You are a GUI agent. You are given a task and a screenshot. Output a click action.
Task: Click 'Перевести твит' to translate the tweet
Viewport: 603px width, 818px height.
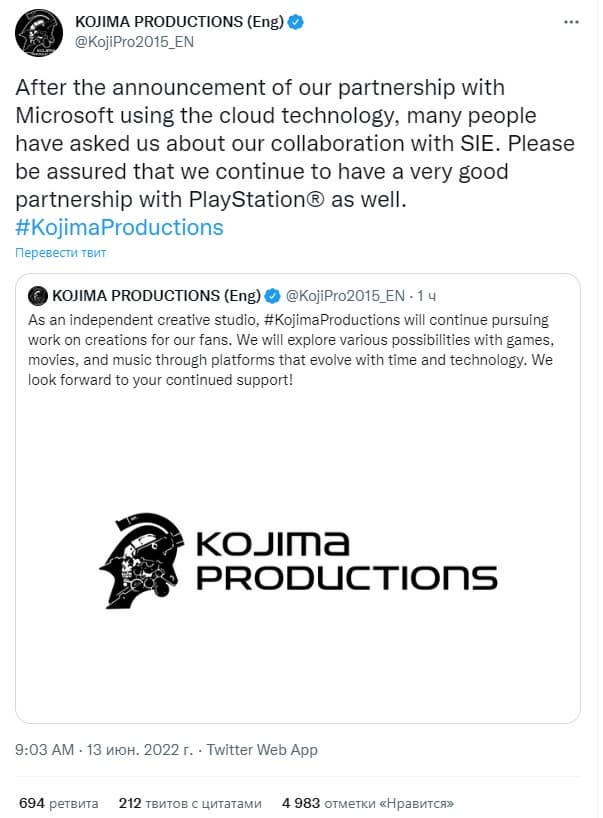(x=60, y=253)
